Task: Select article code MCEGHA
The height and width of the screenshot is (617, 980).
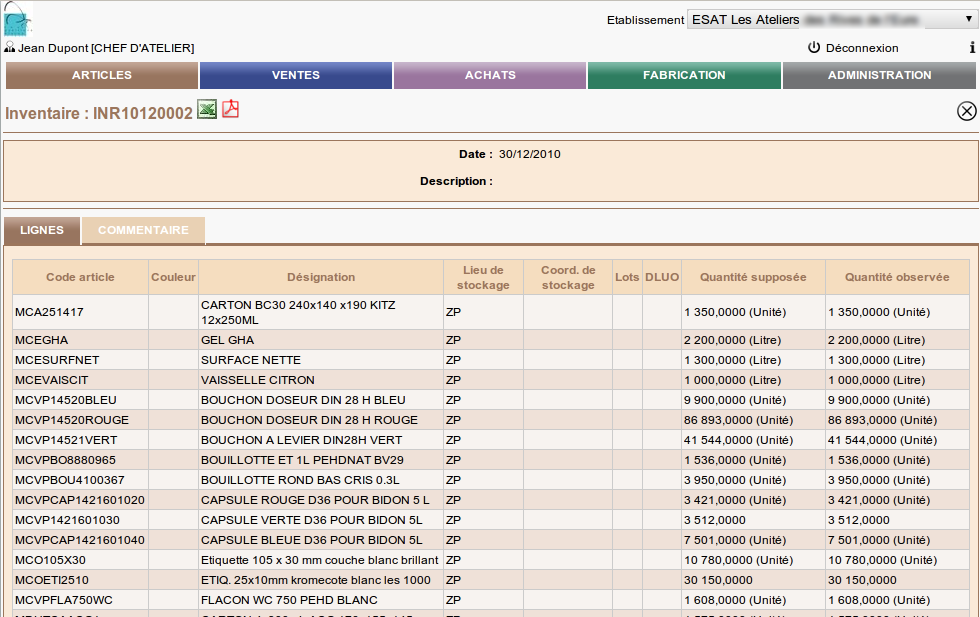Action: 41,340
